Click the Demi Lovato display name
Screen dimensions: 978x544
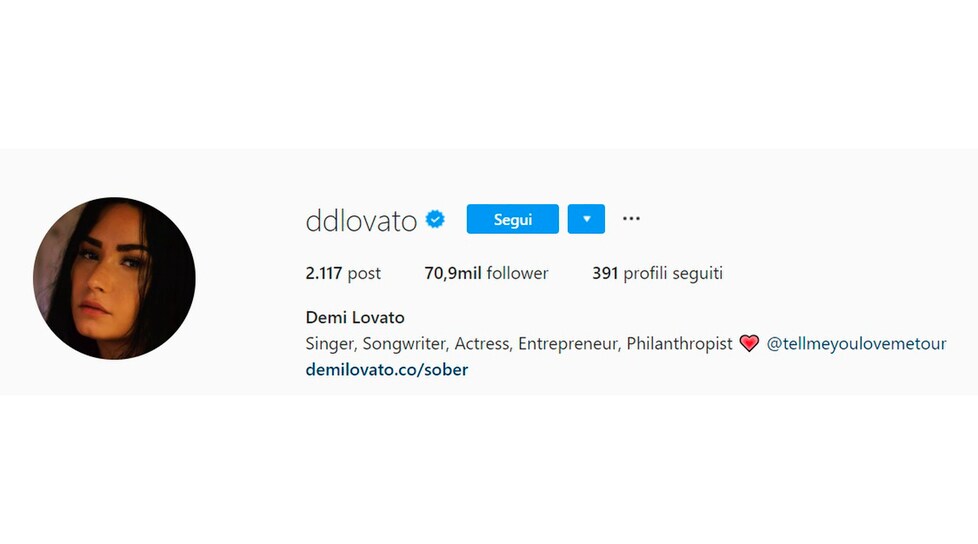coord(355,318)
